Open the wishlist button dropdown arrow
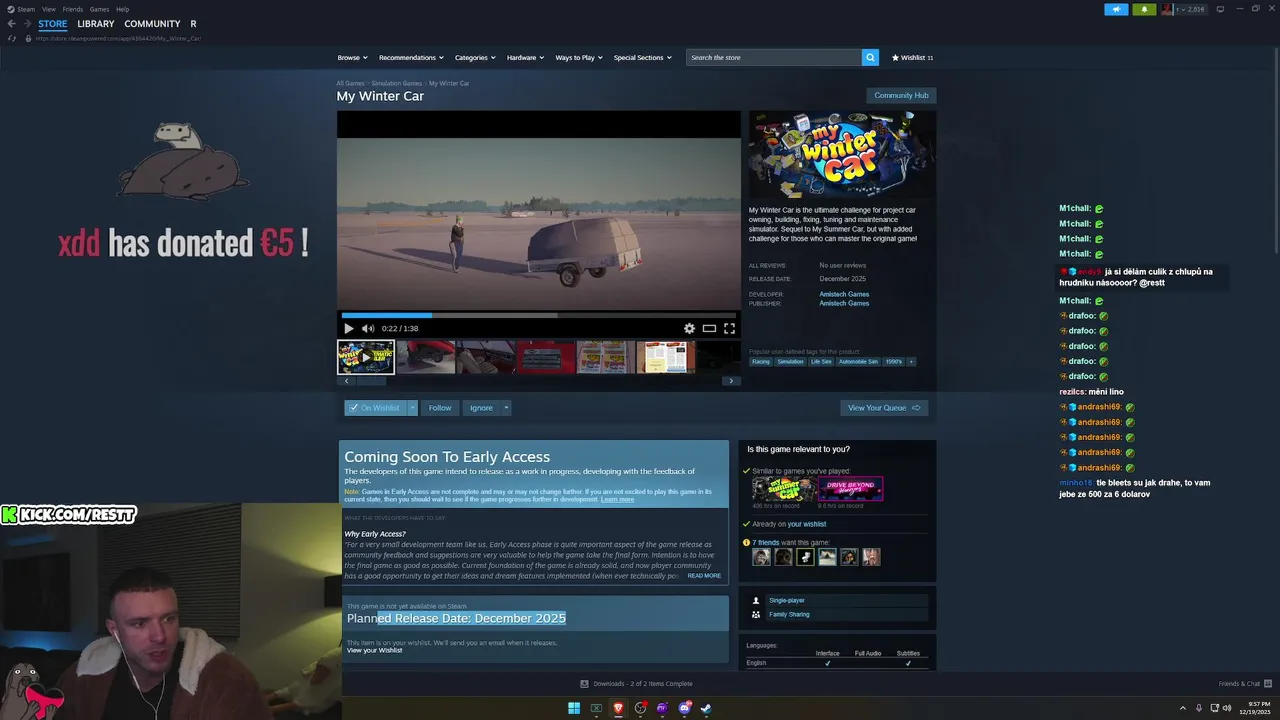The width and height of the screenshot is (1280, 720). [x=412, y=408]
